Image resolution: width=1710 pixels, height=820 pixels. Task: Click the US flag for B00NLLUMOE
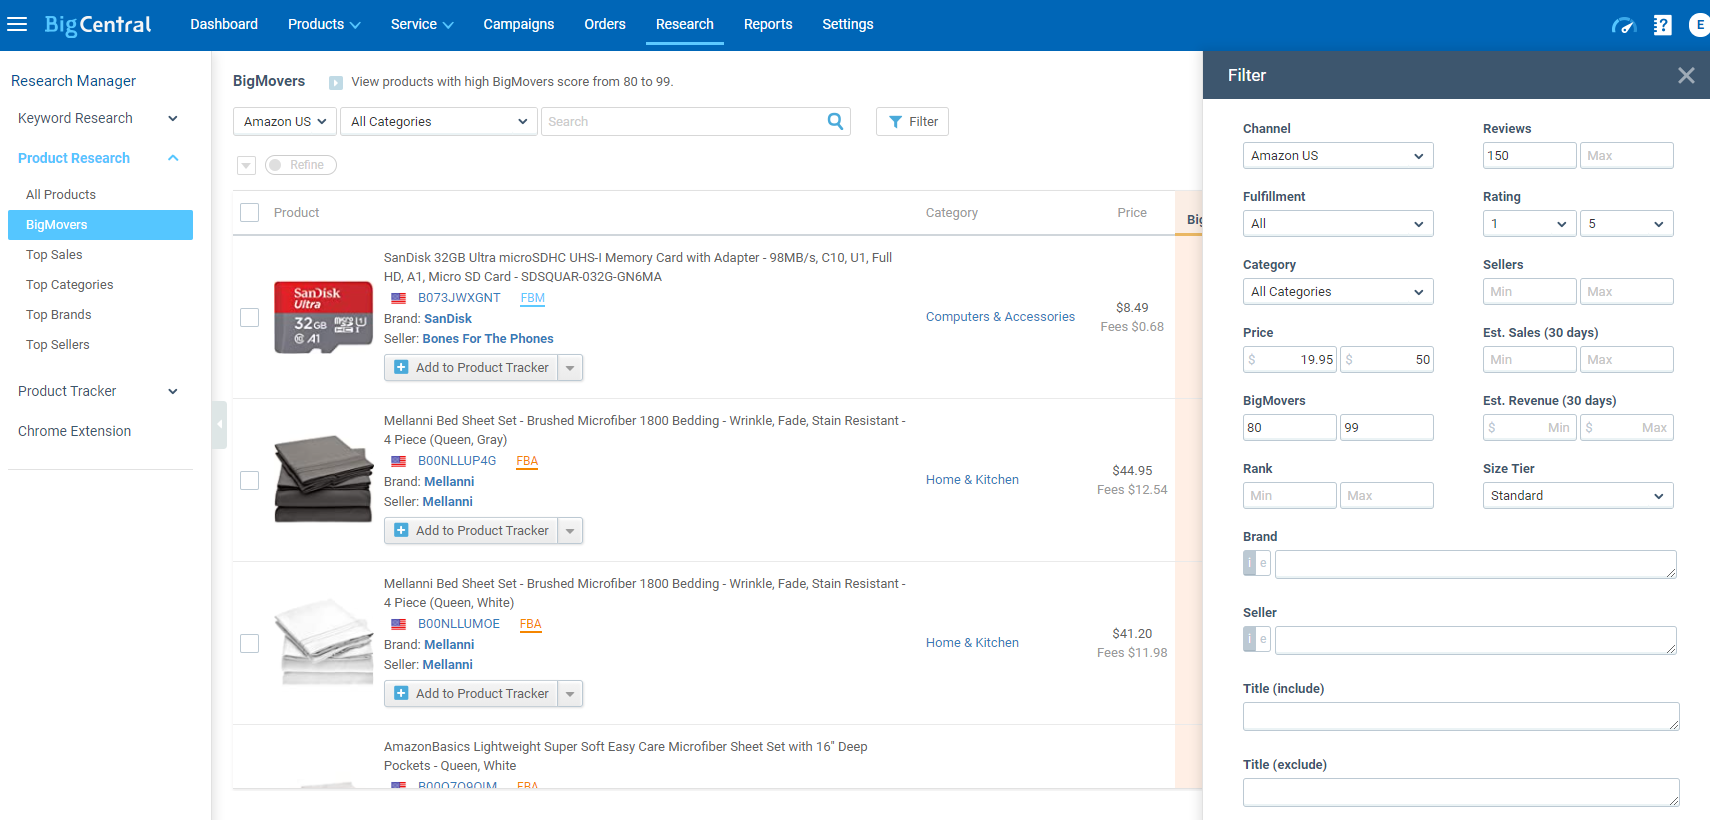click(399, 624)
